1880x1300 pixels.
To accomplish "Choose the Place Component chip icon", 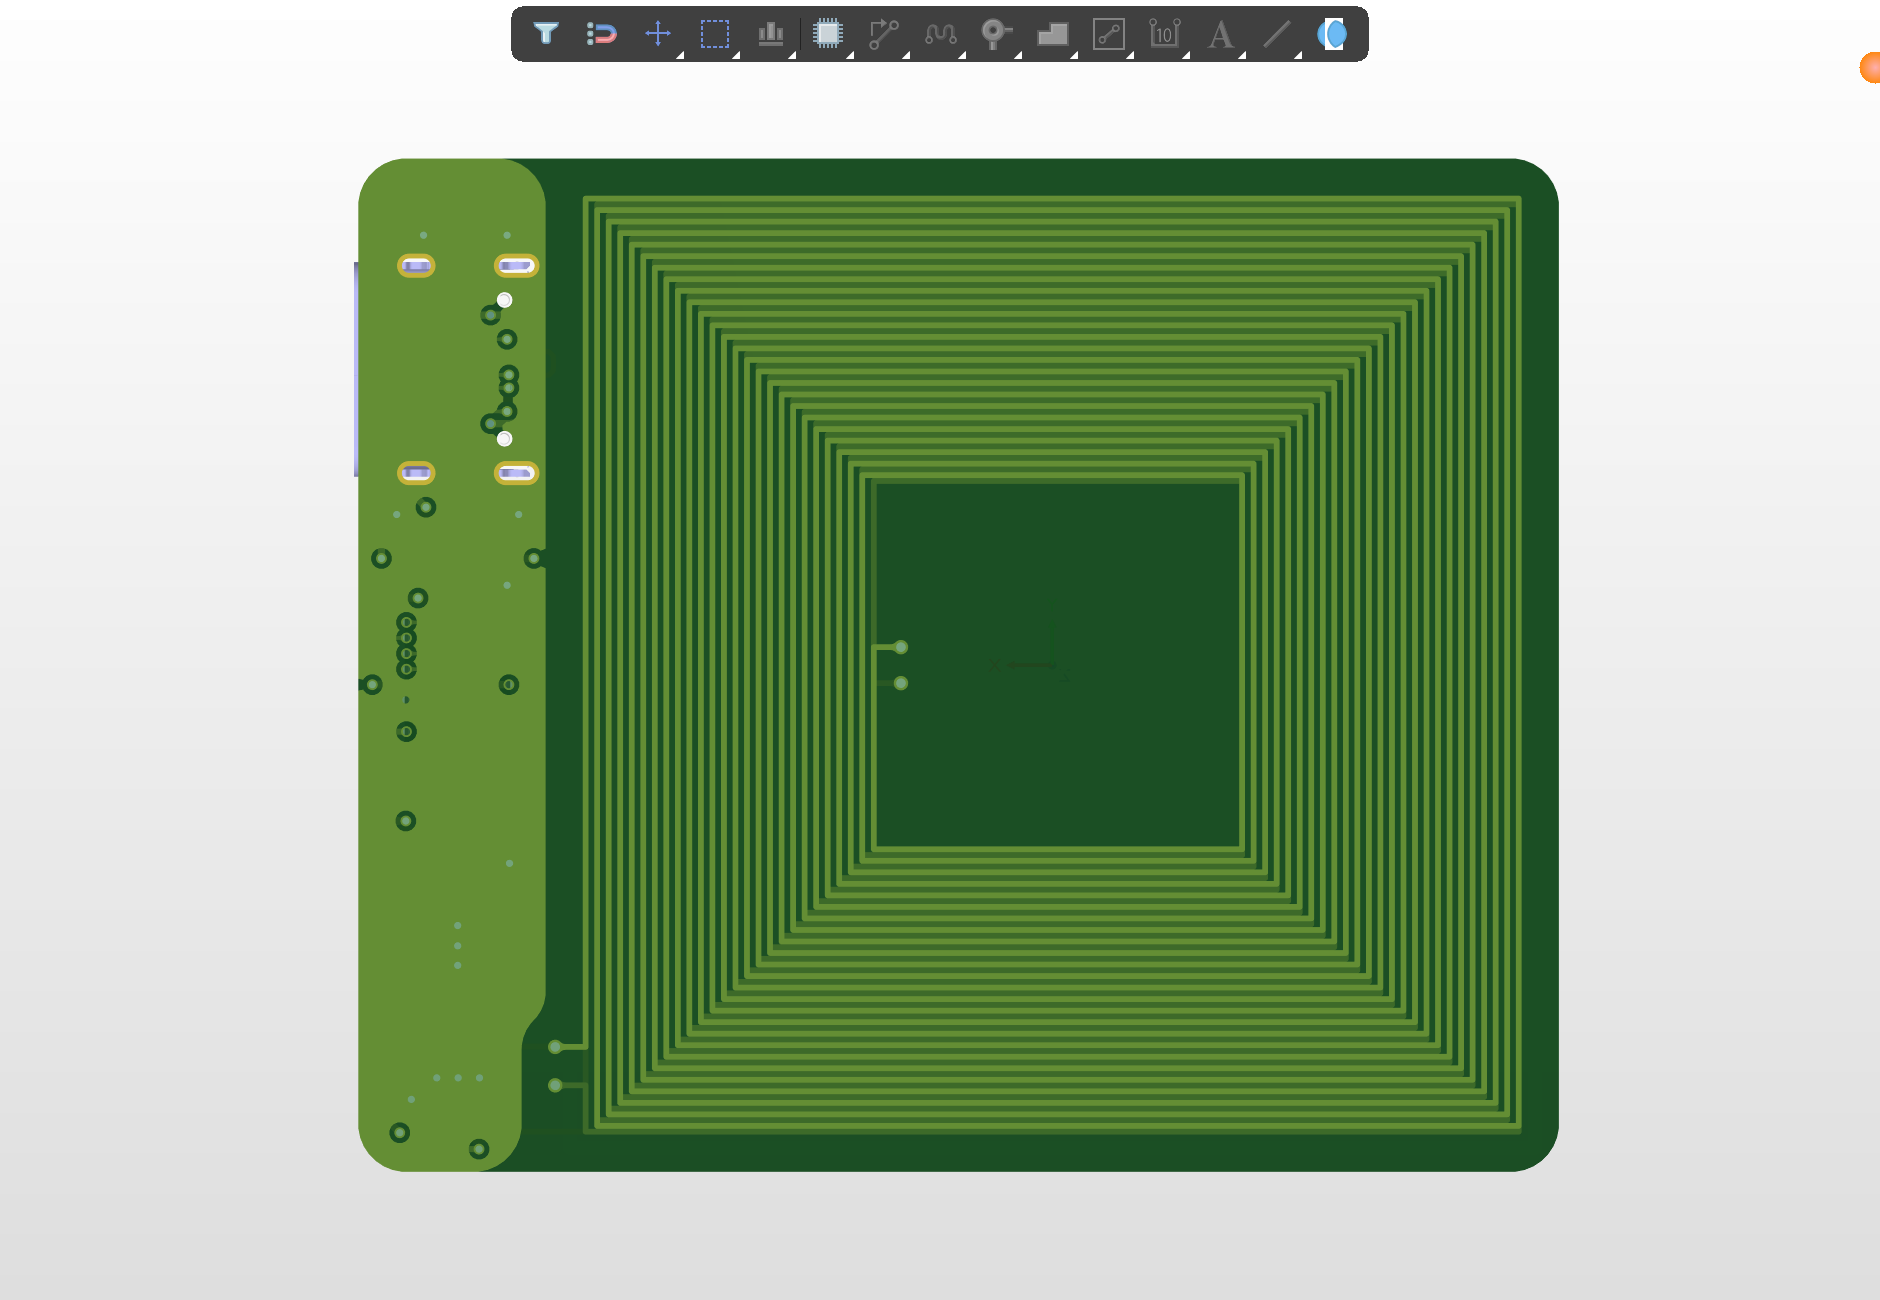I will (828, 34).
